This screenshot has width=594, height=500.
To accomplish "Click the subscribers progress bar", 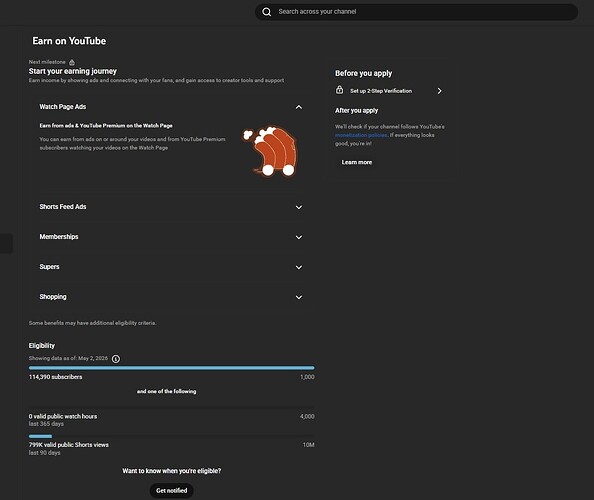I will (x=172, y=368).
